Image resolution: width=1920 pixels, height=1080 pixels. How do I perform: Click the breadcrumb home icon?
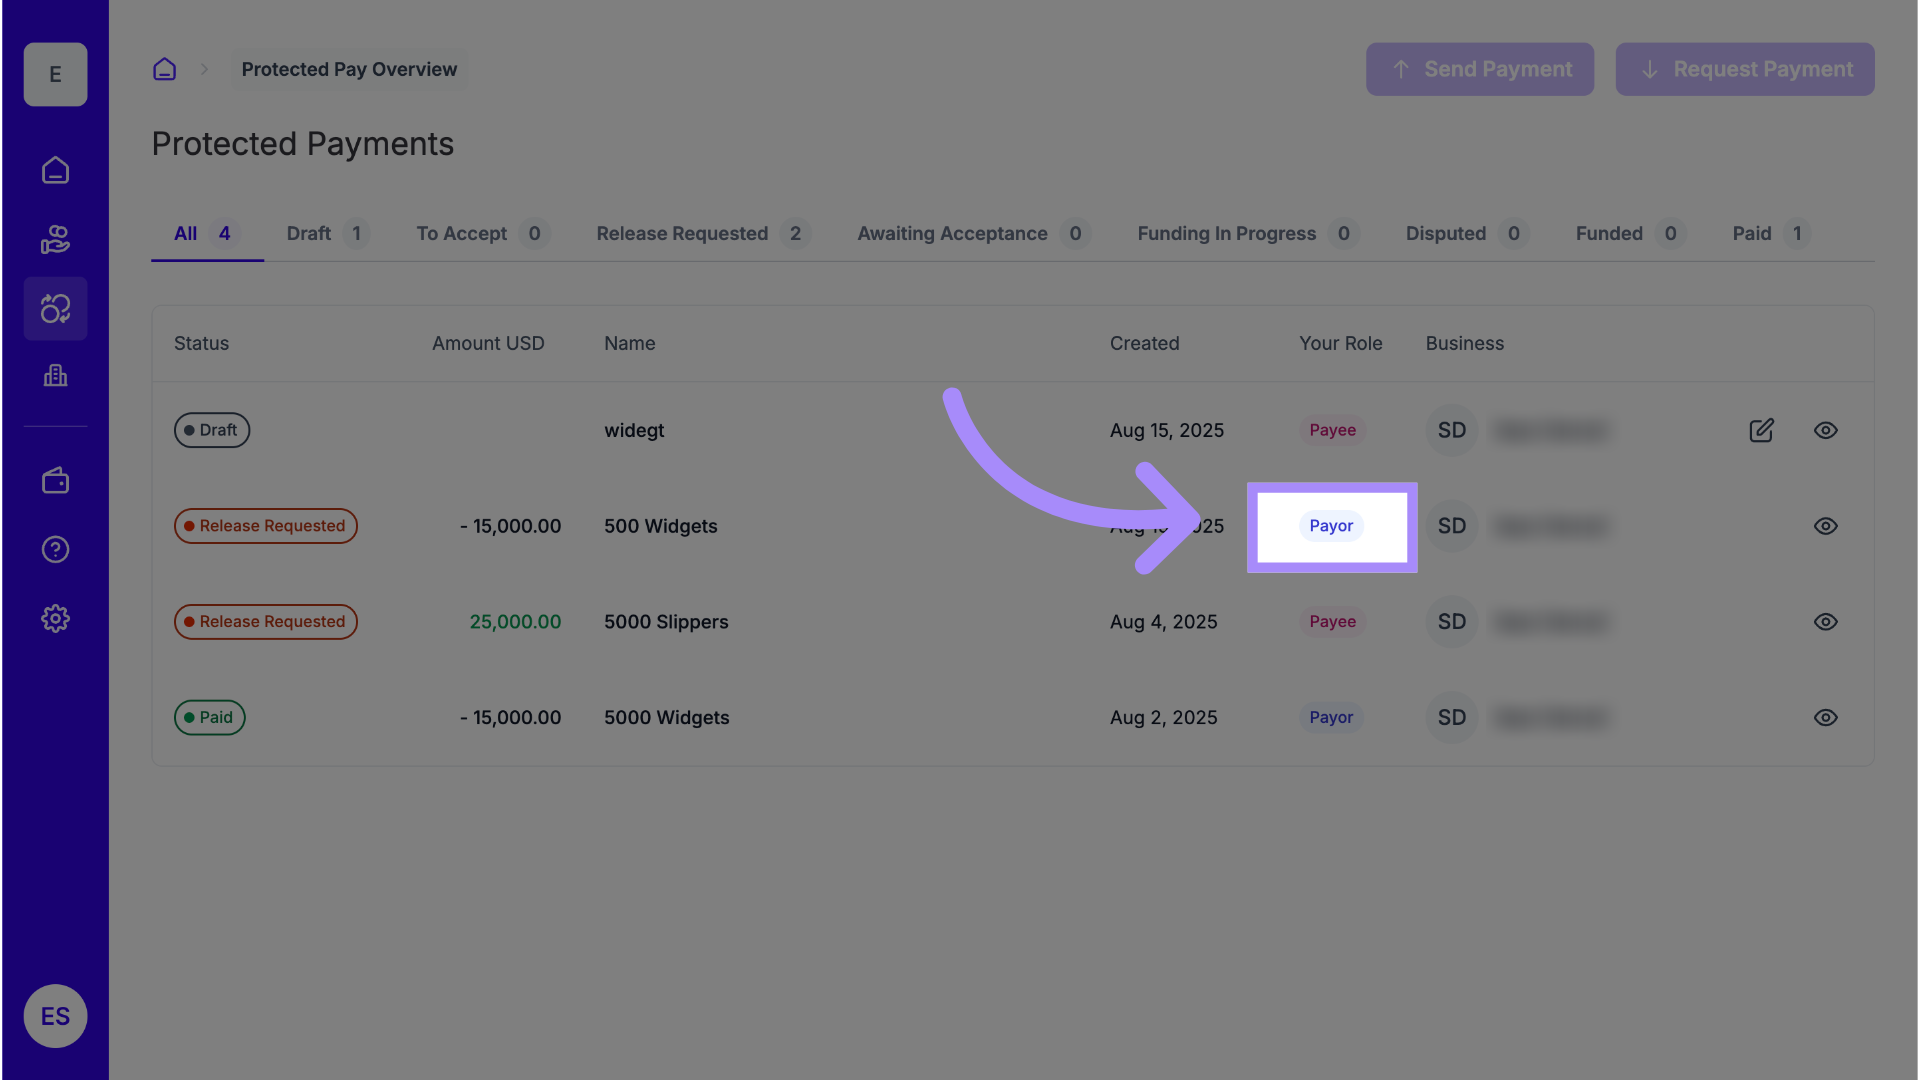tap(164, 69)
